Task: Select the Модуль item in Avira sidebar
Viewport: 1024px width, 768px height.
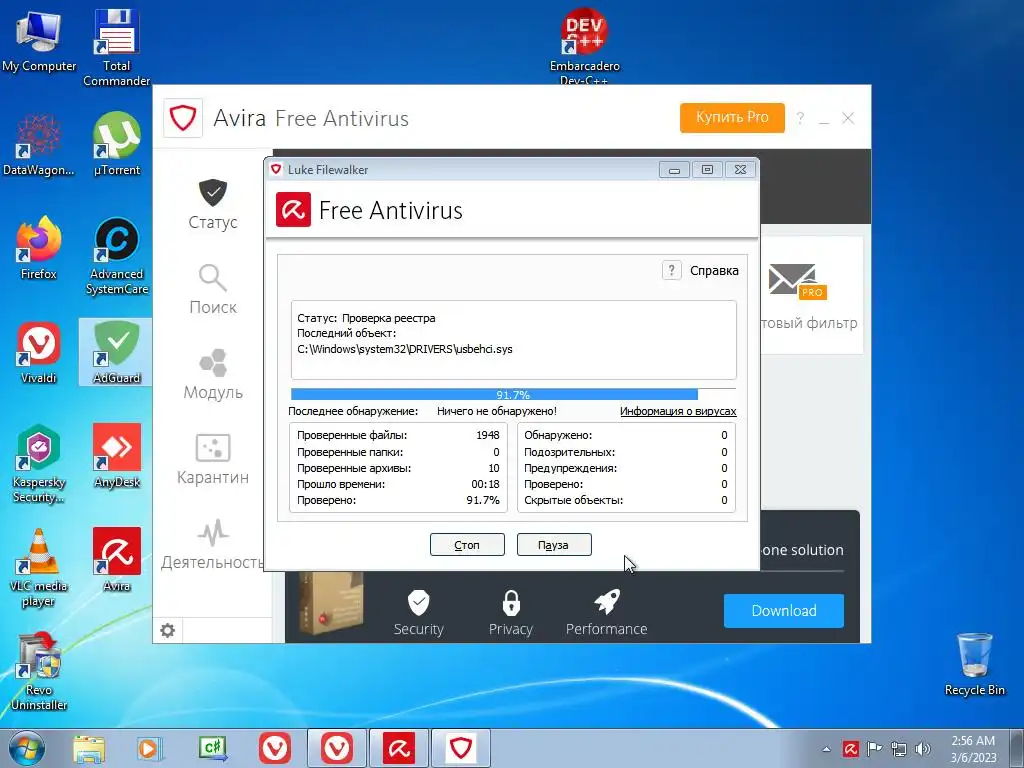Action: click(213, 374)
